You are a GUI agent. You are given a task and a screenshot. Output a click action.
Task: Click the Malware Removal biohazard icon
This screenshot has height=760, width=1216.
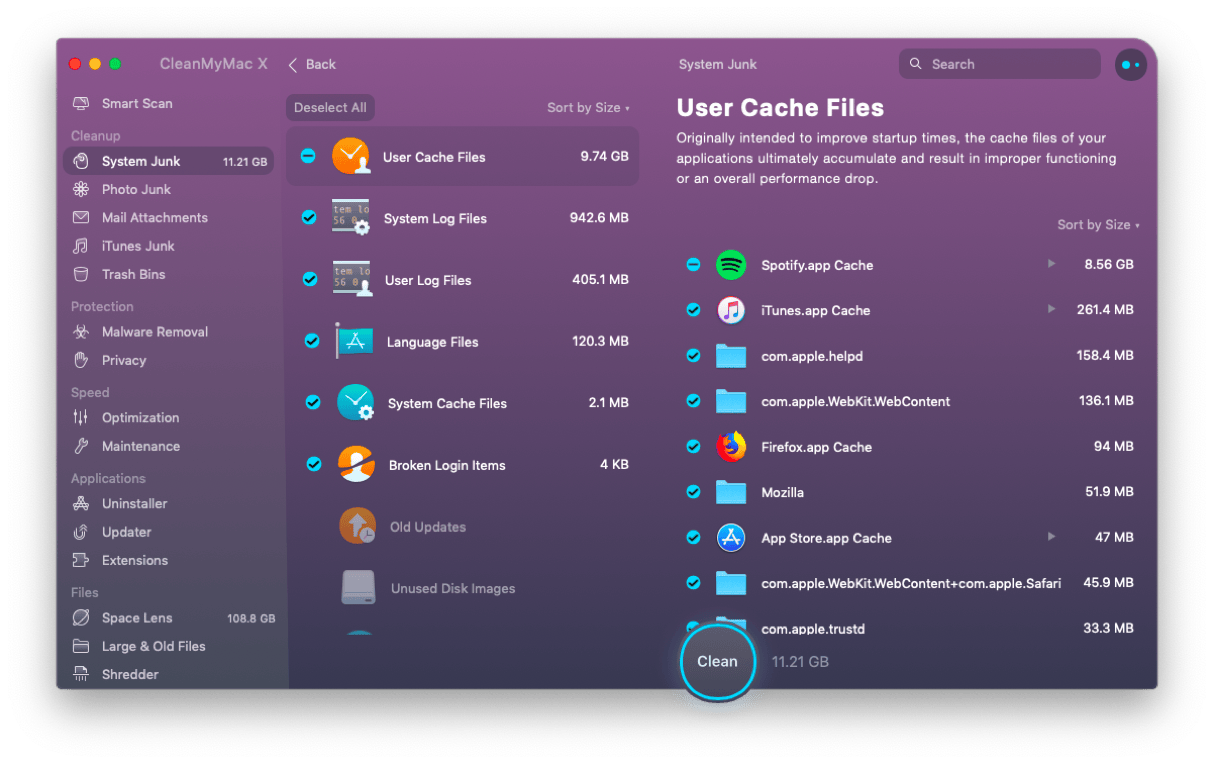click(x=81, y=332)
